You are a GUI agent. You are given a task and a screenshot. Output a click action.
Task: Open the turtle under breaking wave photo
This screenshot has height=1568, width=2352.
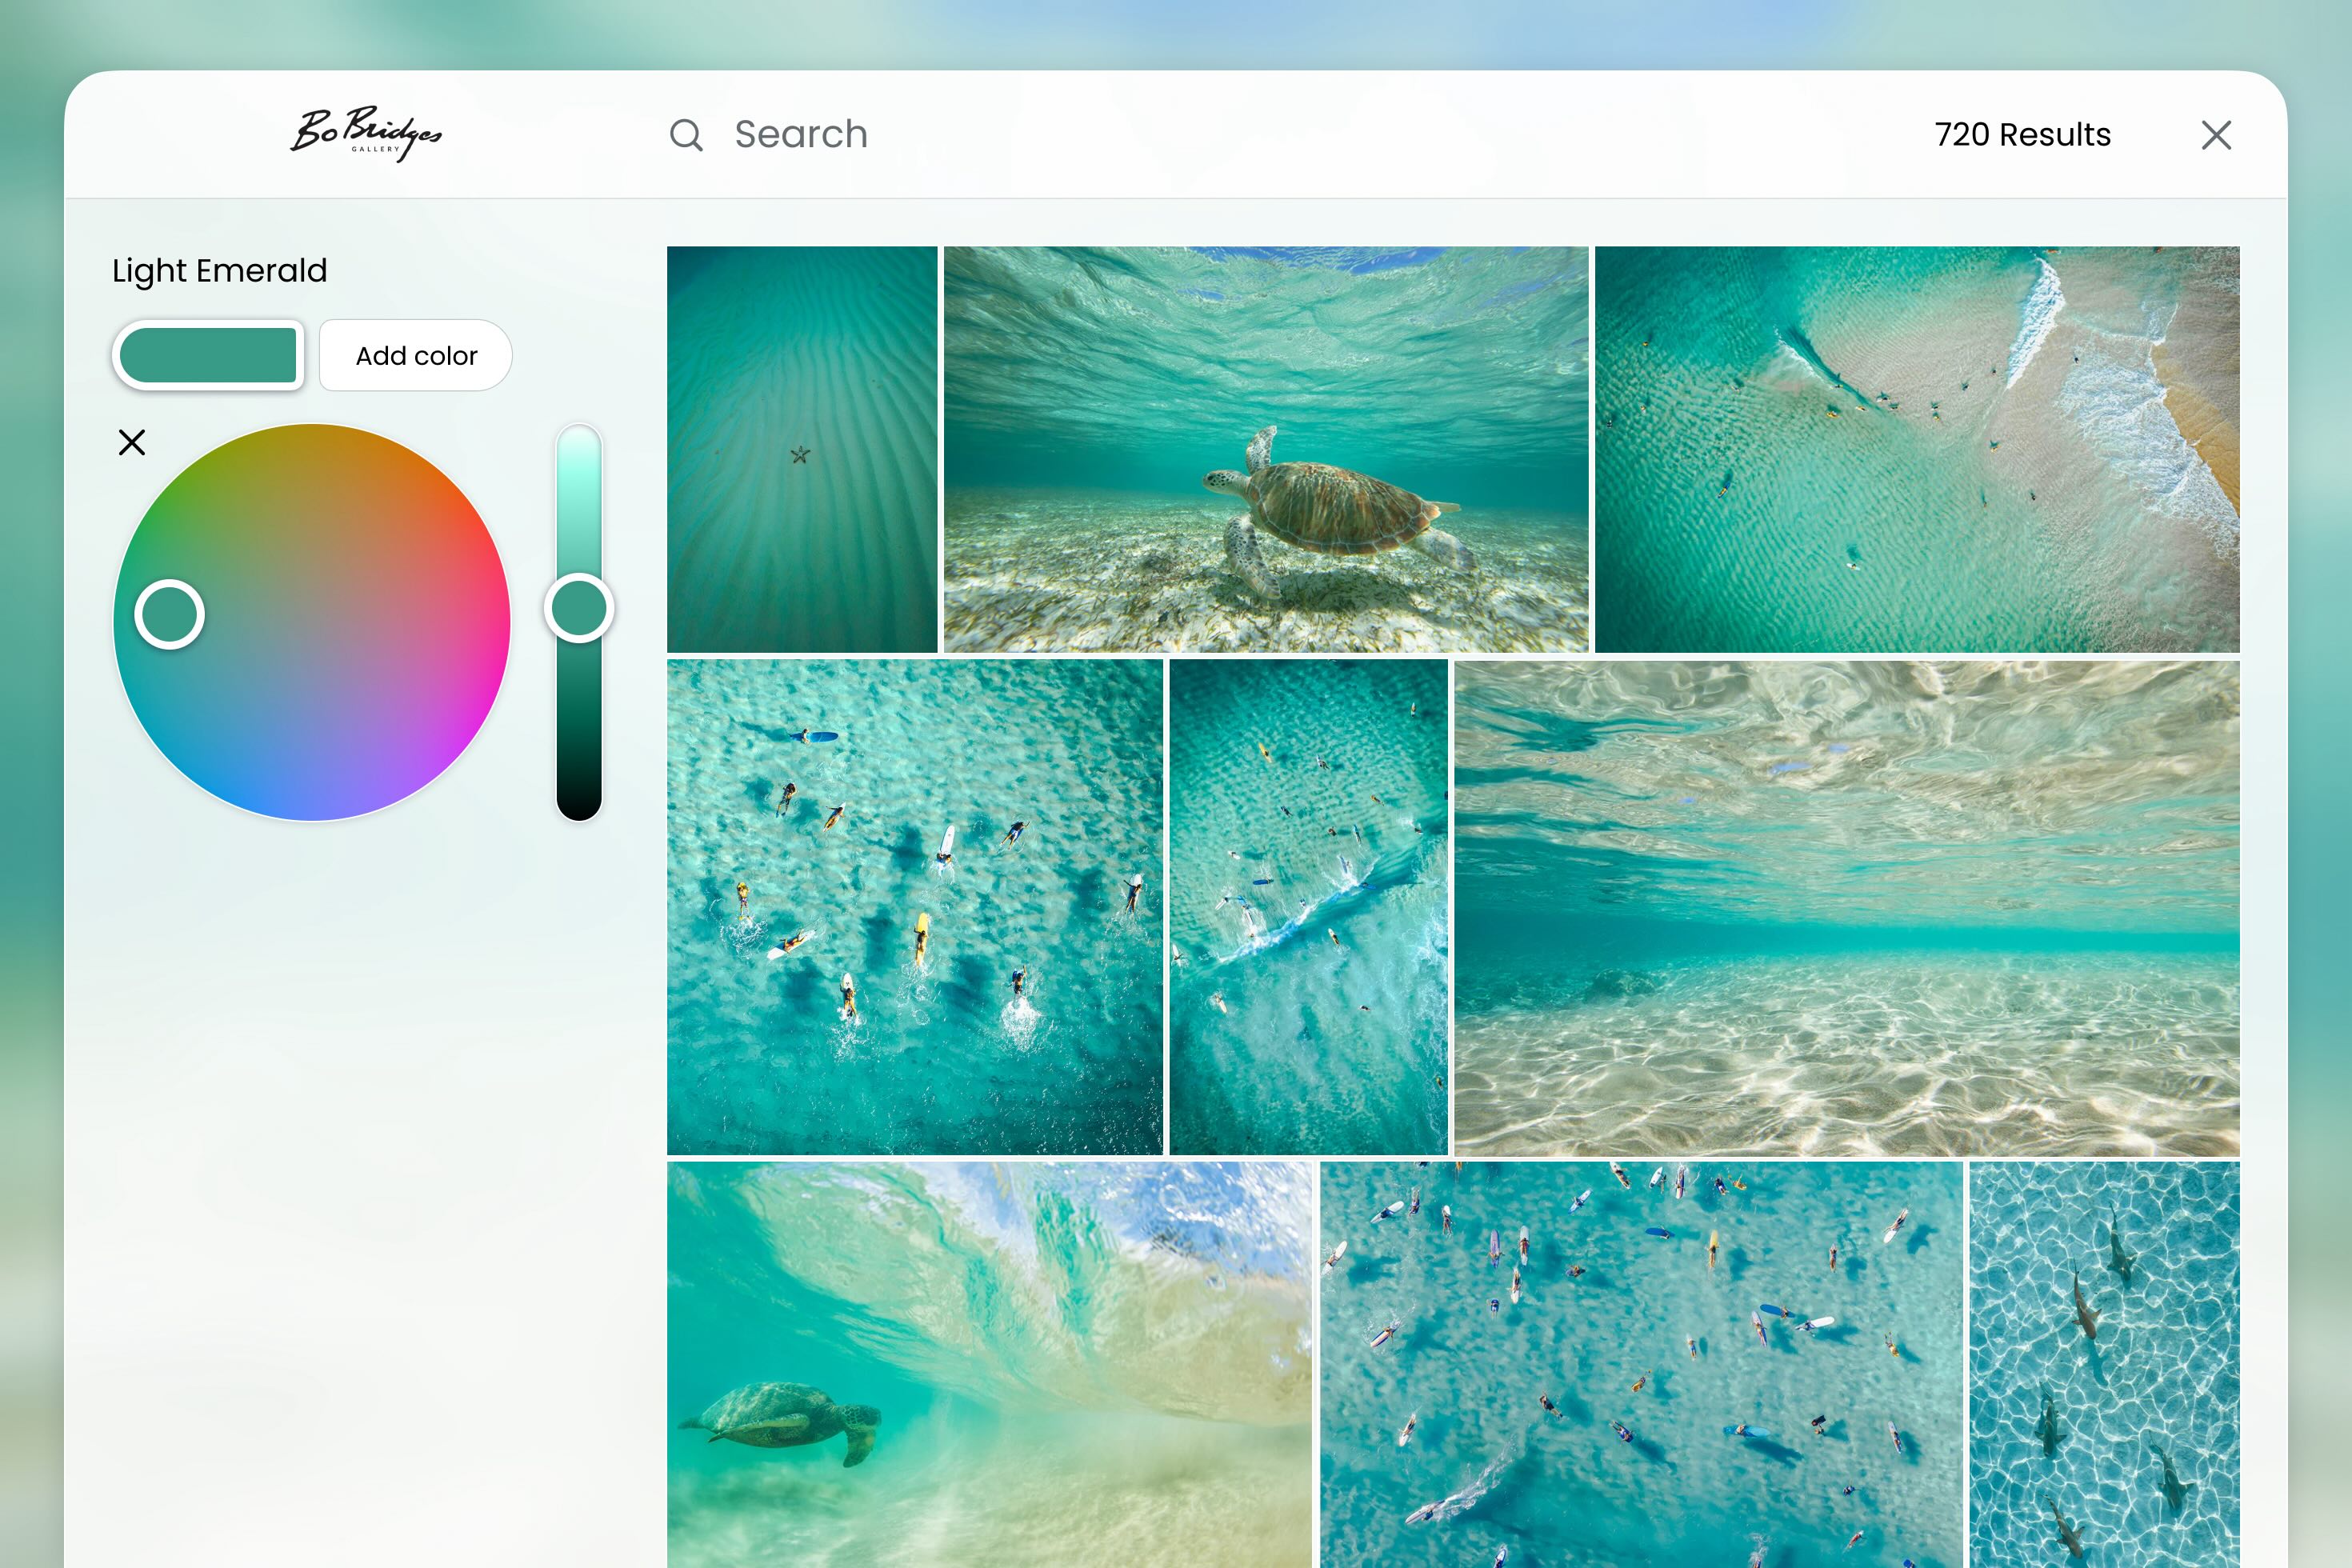988,1364
